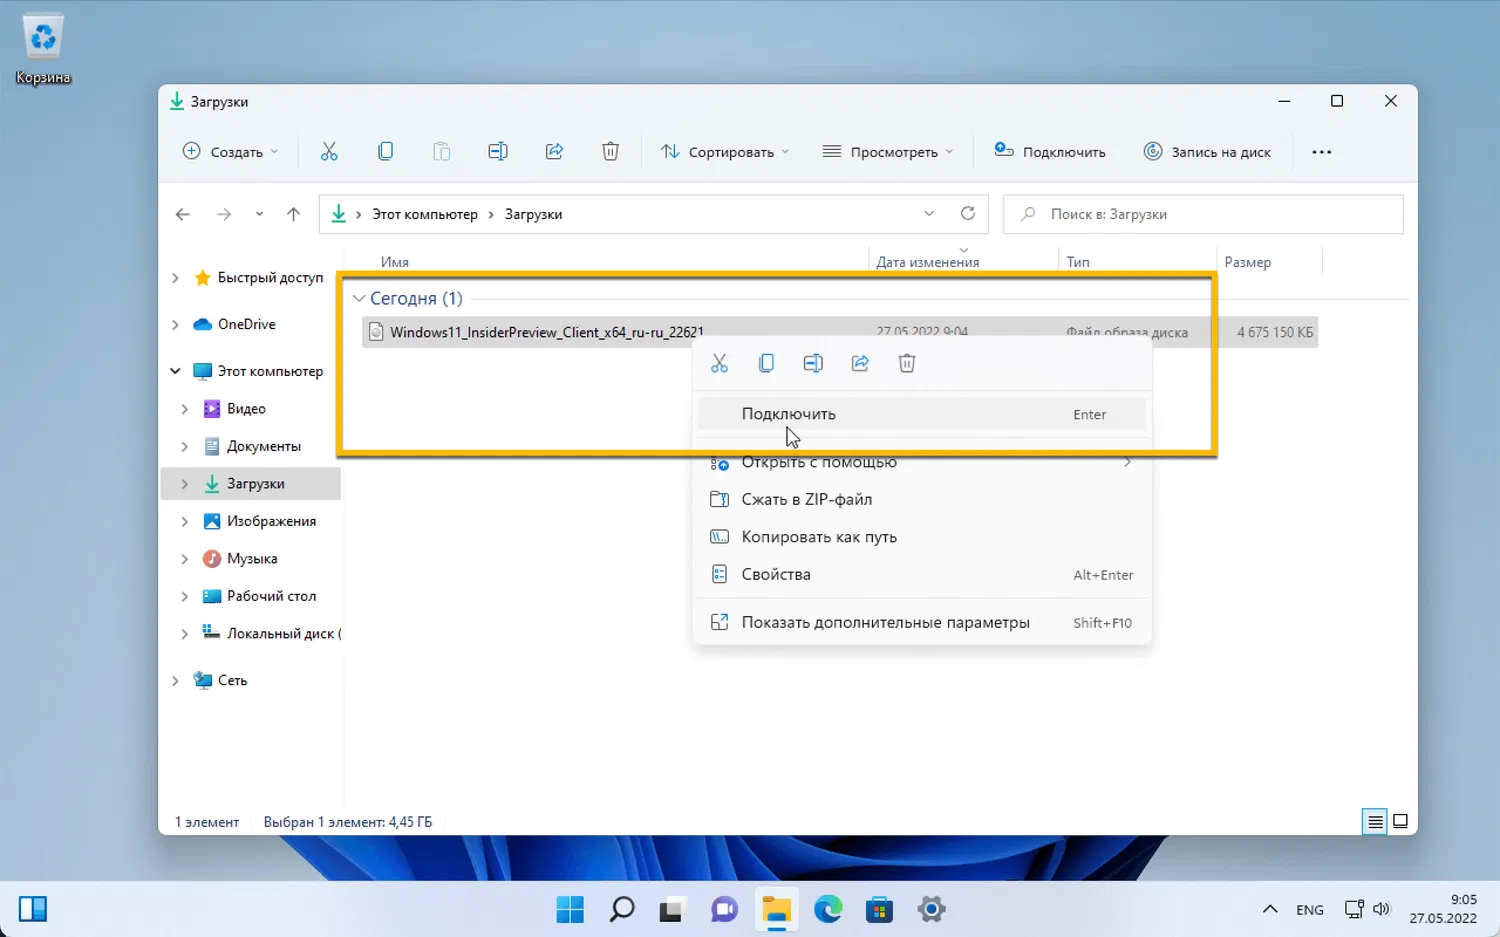The image size is (1500, 937).
Task: Click the Поиск в: Загрузки search field
Action: tap(1203, 214)
